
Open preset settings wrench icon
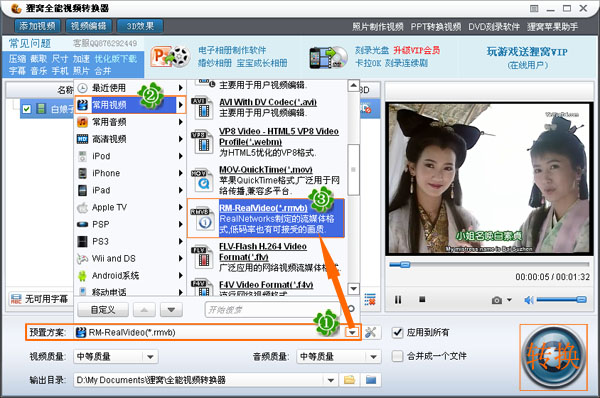pyautogui.click(x=370, y=332)
